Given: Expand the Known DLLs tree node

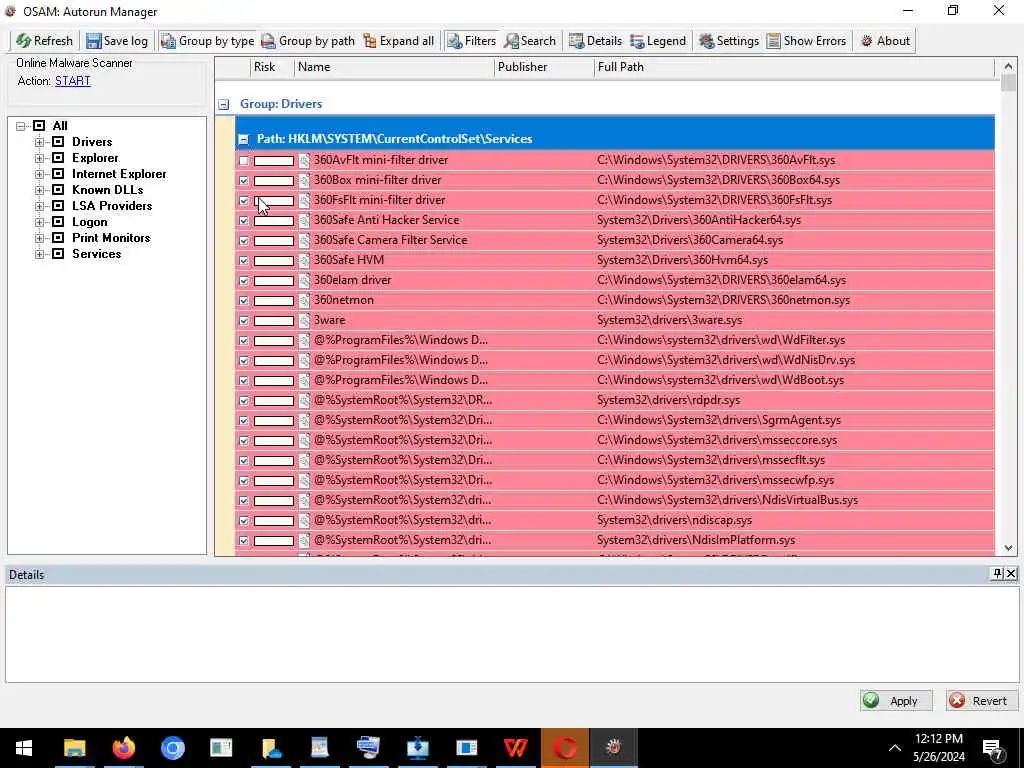Looking at the screenshot, I should click(39, 189).
